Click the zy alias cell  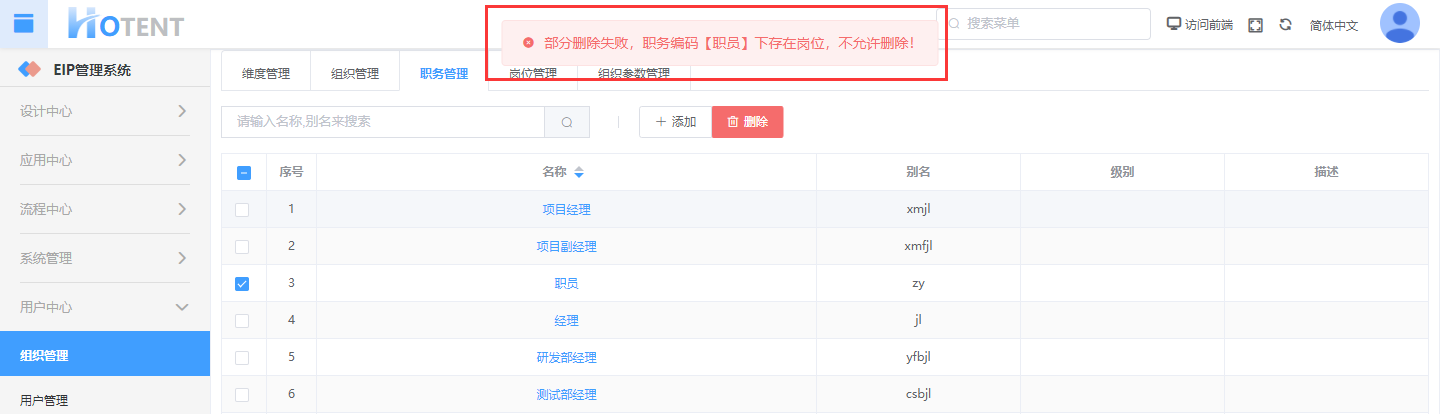pyautogui.click(x=918, y=284)
